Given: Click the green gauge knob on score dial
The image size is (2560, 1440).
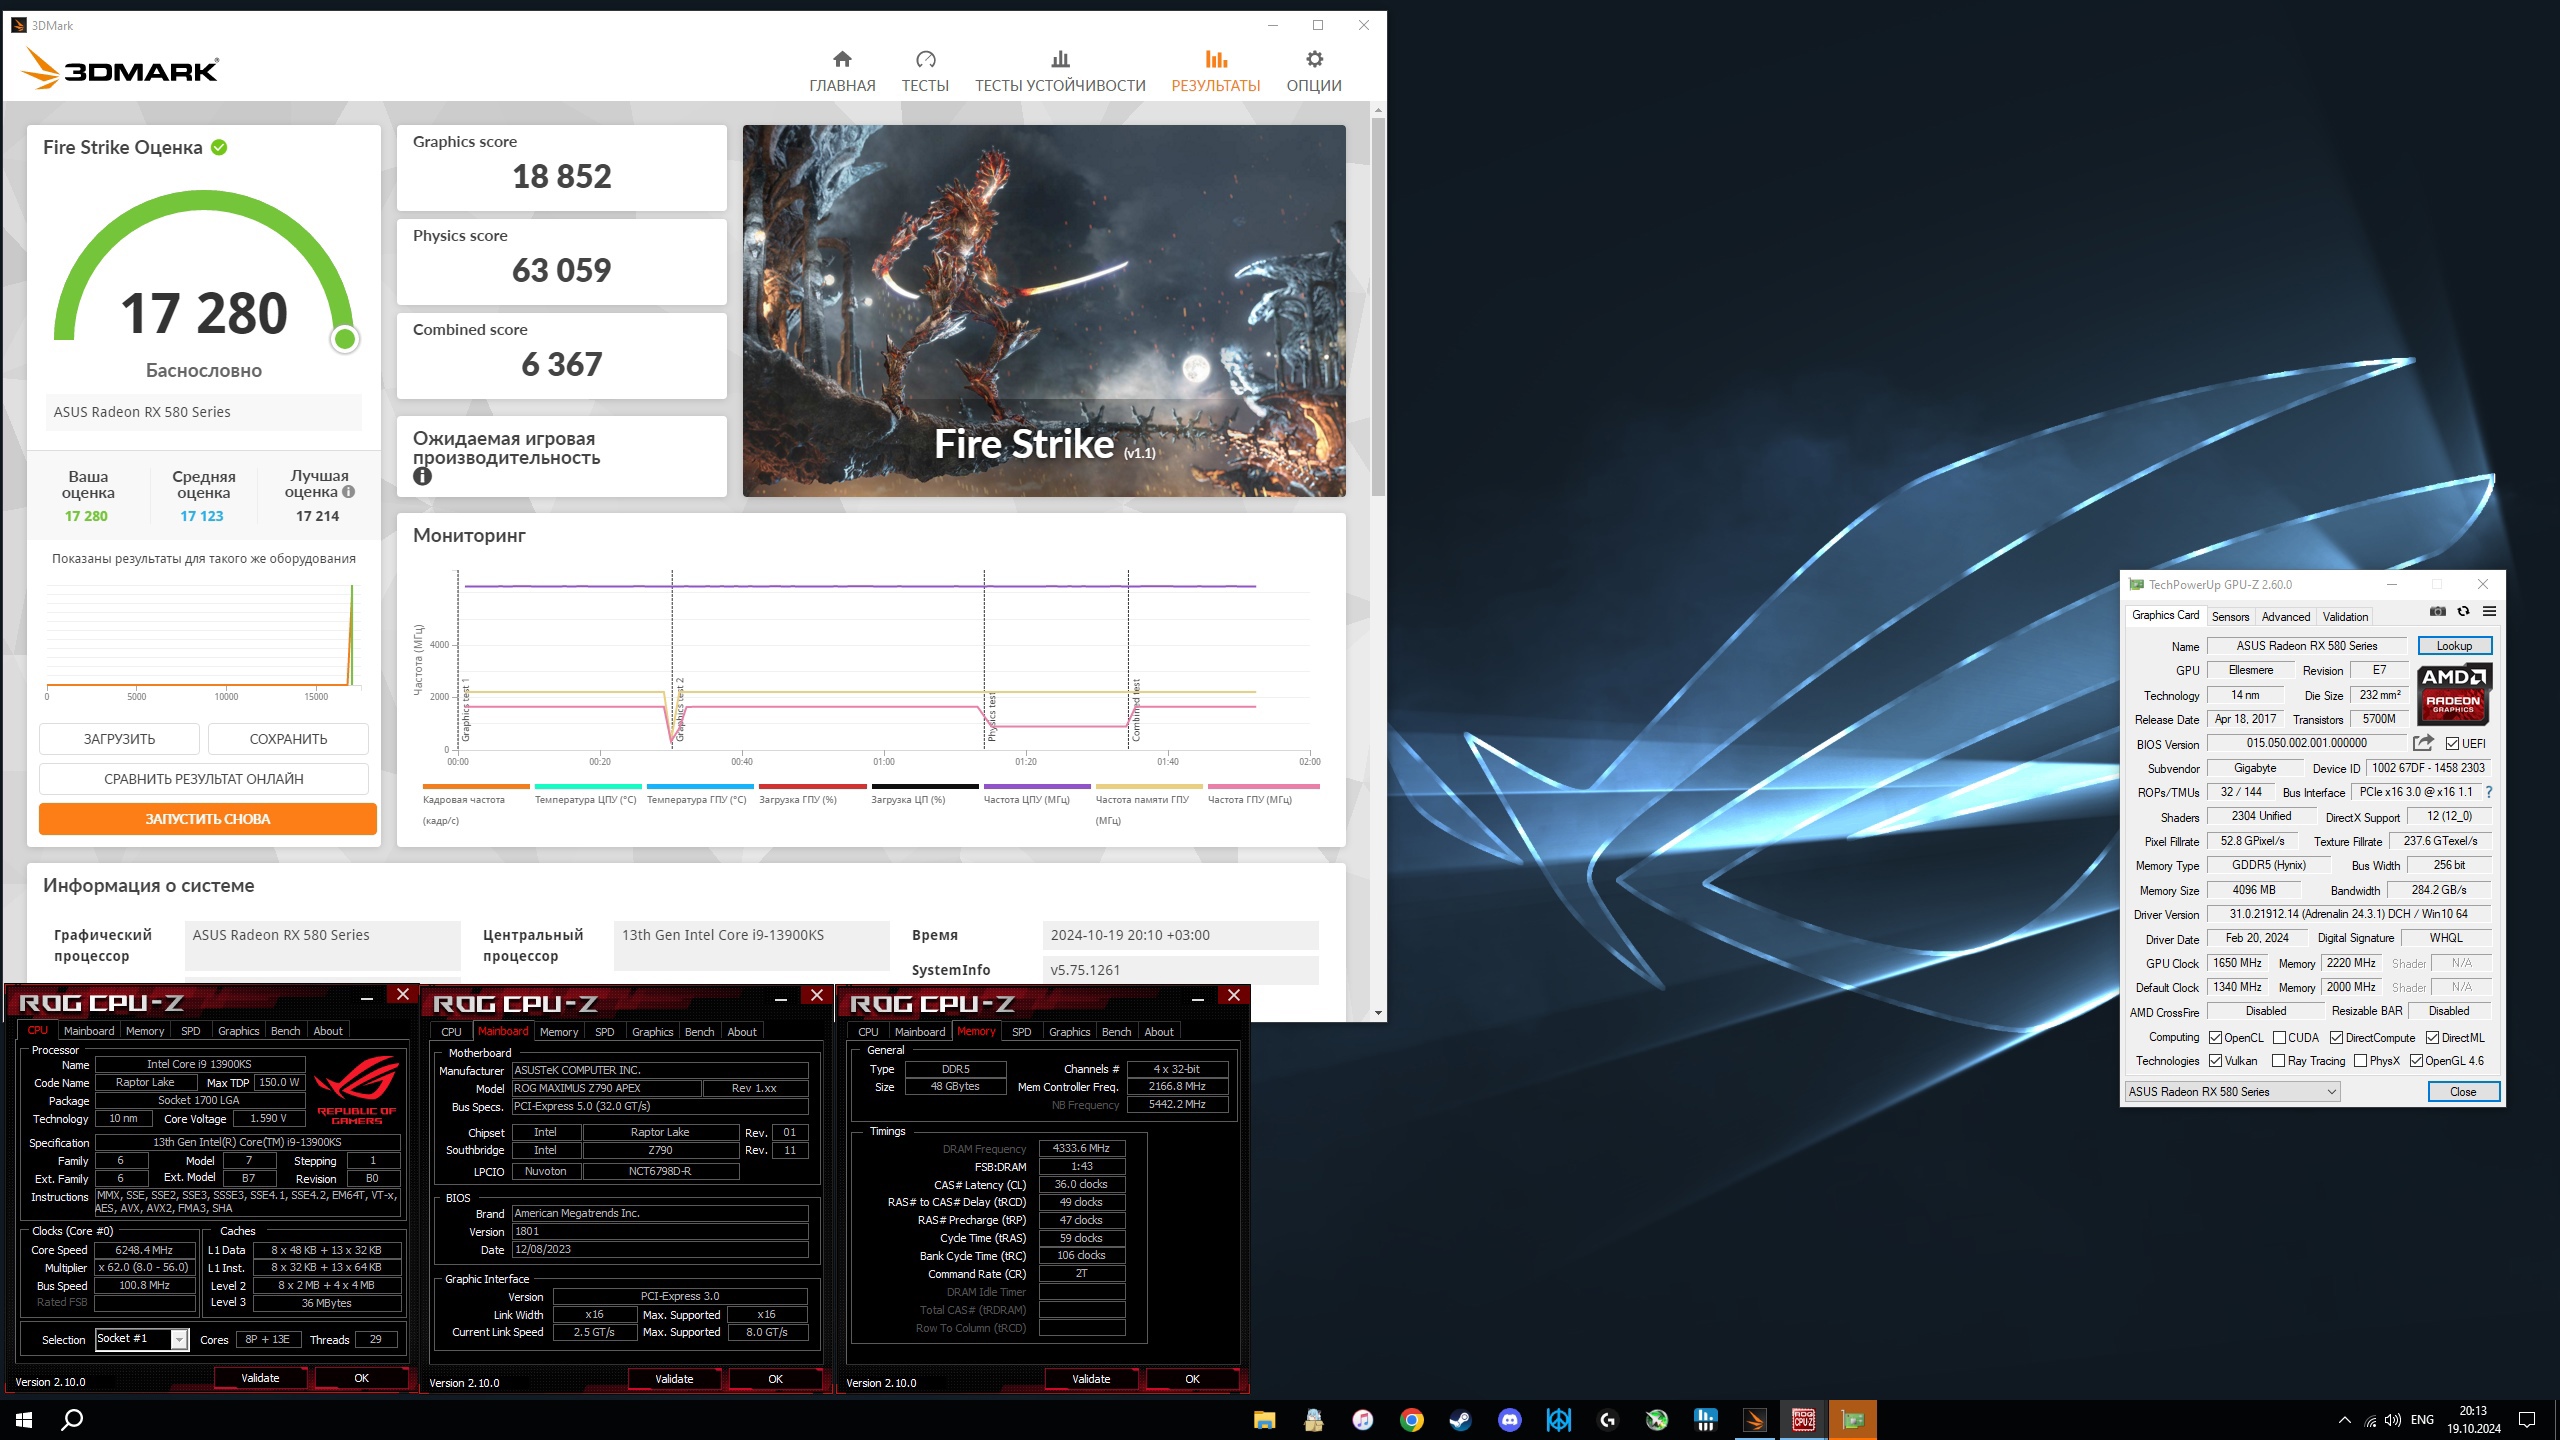Looking at the screenshot, I should click(345, 340).
